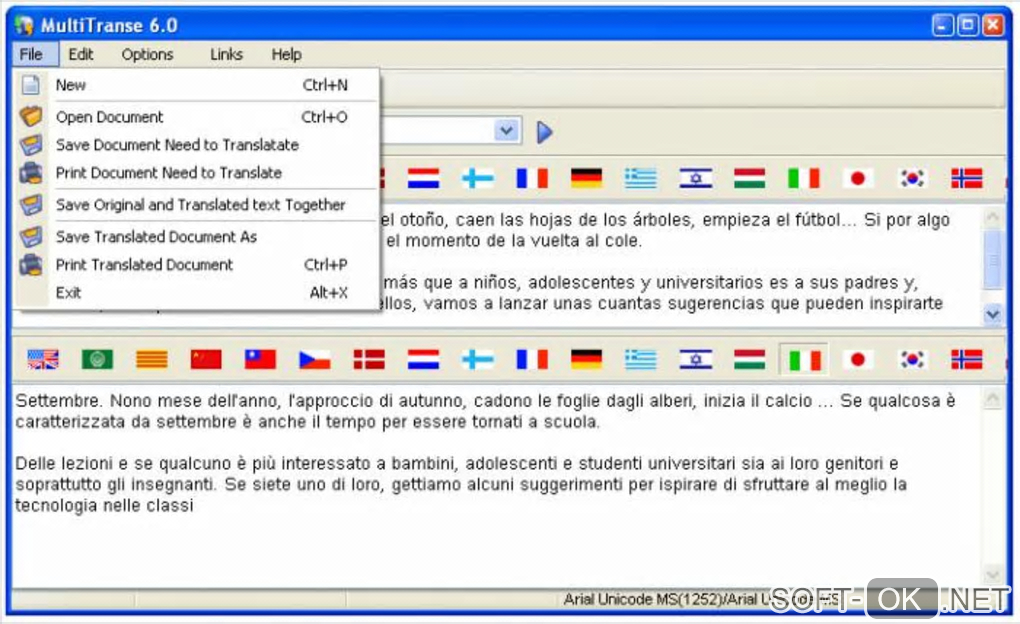
Task: Click inside the Italian translated text area
Action: coord(497,485)
